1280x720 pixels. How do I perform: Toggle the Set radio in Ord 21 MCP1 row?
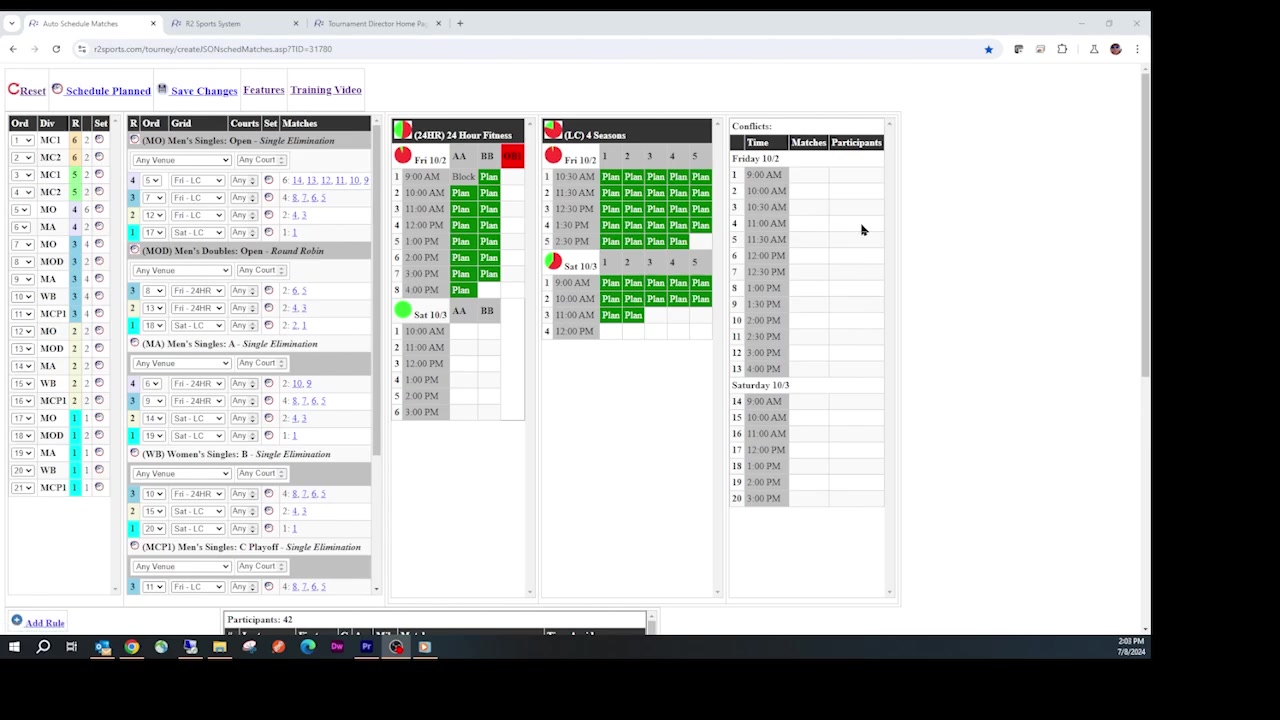coord(99,487)
